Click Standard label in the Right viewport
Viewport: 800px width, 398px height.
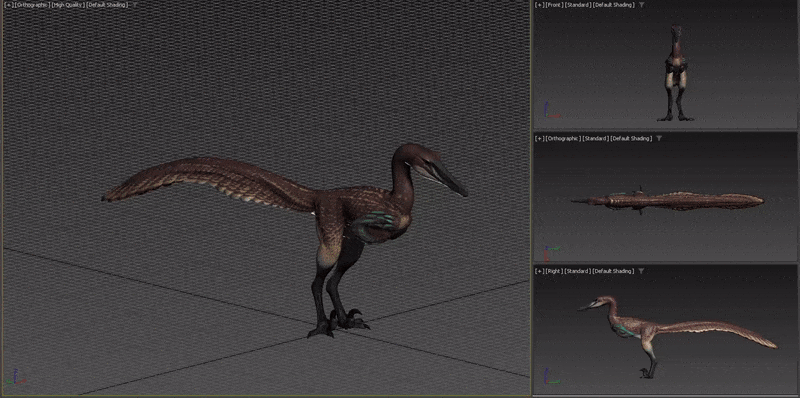coord(578,271)
